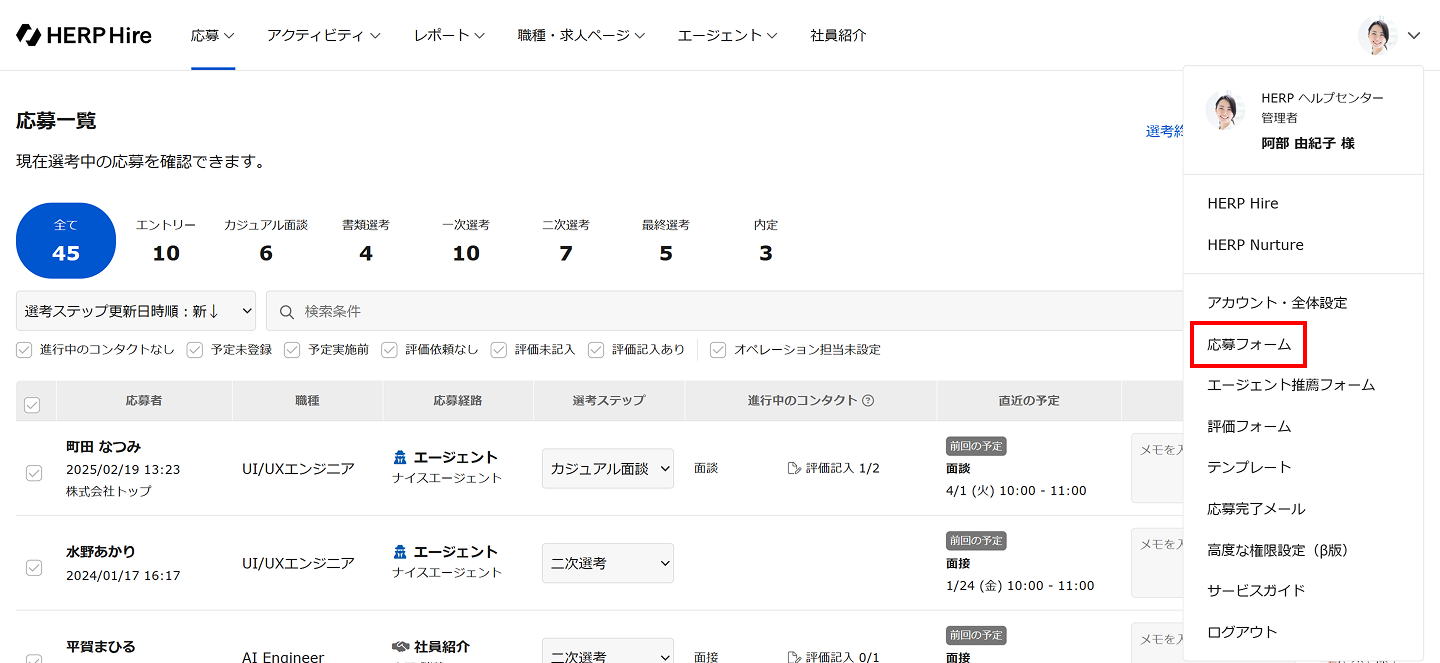This screenshot has width=1440, height=663.
Task: Click memo field in 町田 なつみ row
Action: coord(1157,468)
